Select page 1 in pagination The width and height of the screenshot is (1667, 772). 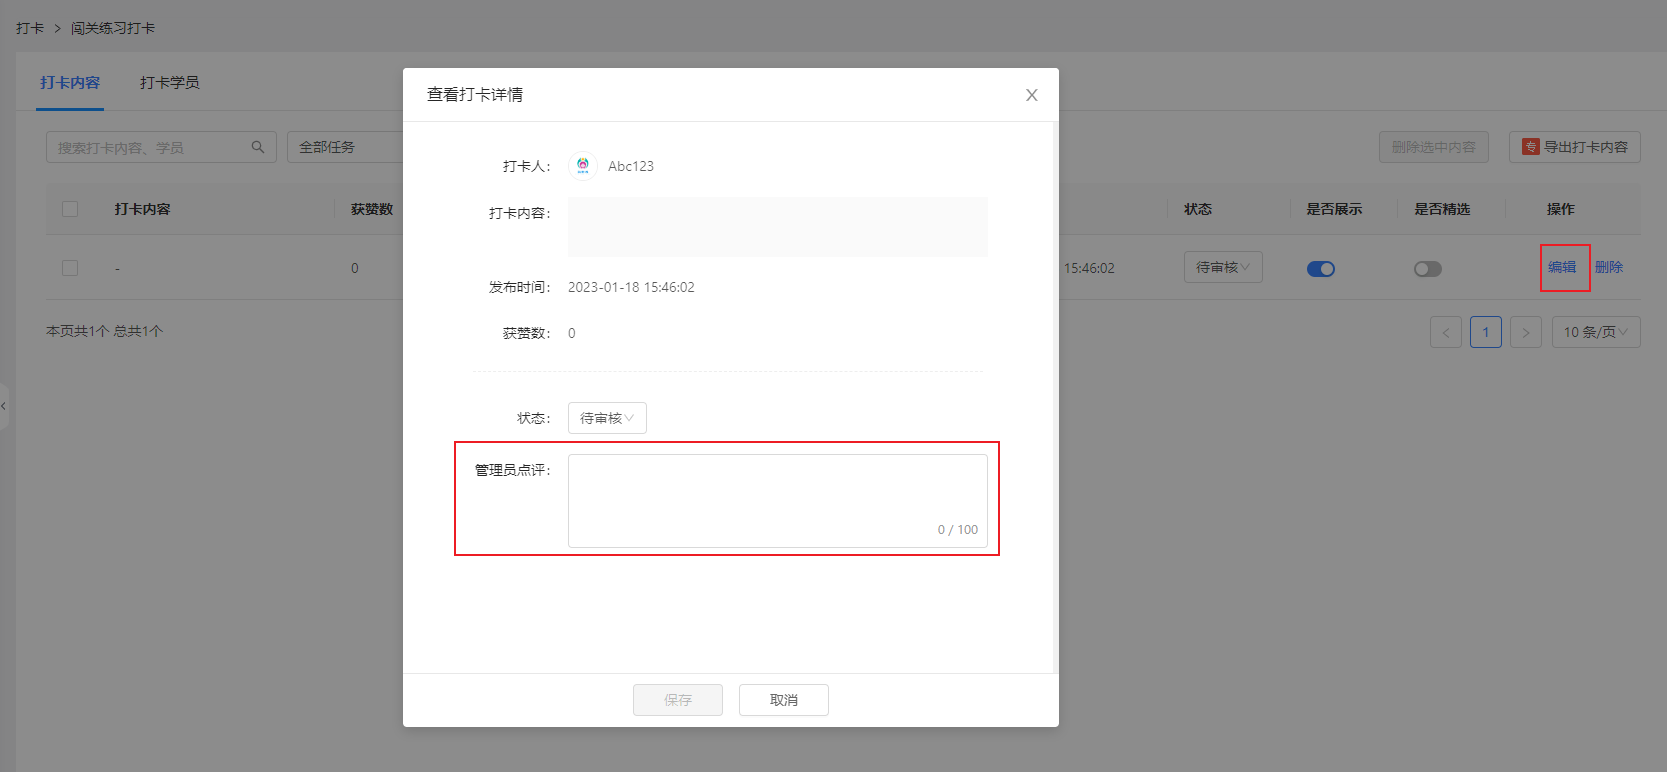tap(1486, 332)
